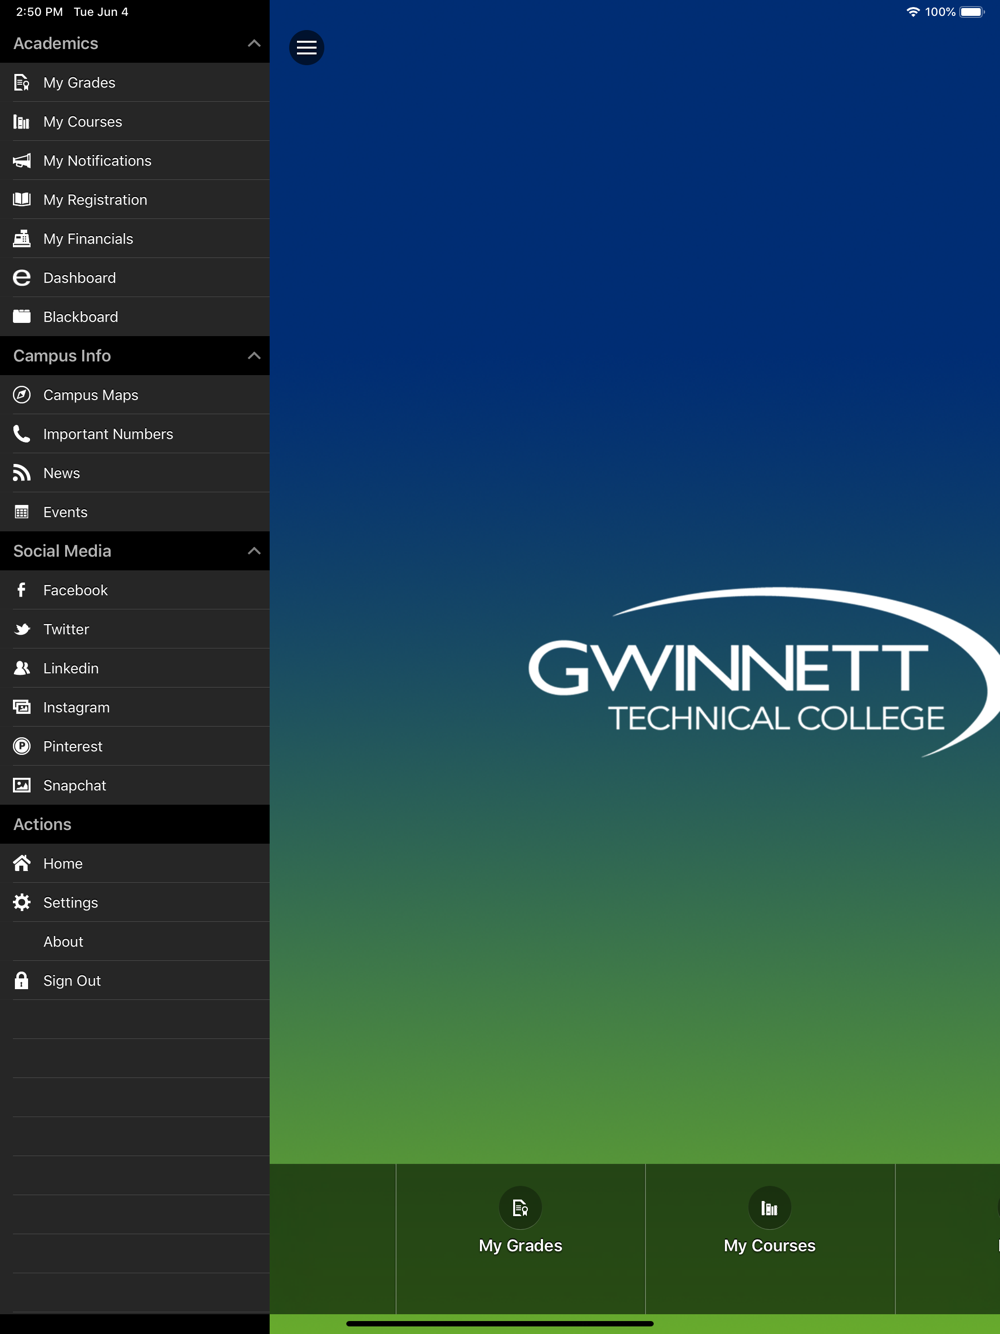Choose Sign Out in Actions
The width and height of the screenshot is (1000, 1334).
click(x=135, y=980)
